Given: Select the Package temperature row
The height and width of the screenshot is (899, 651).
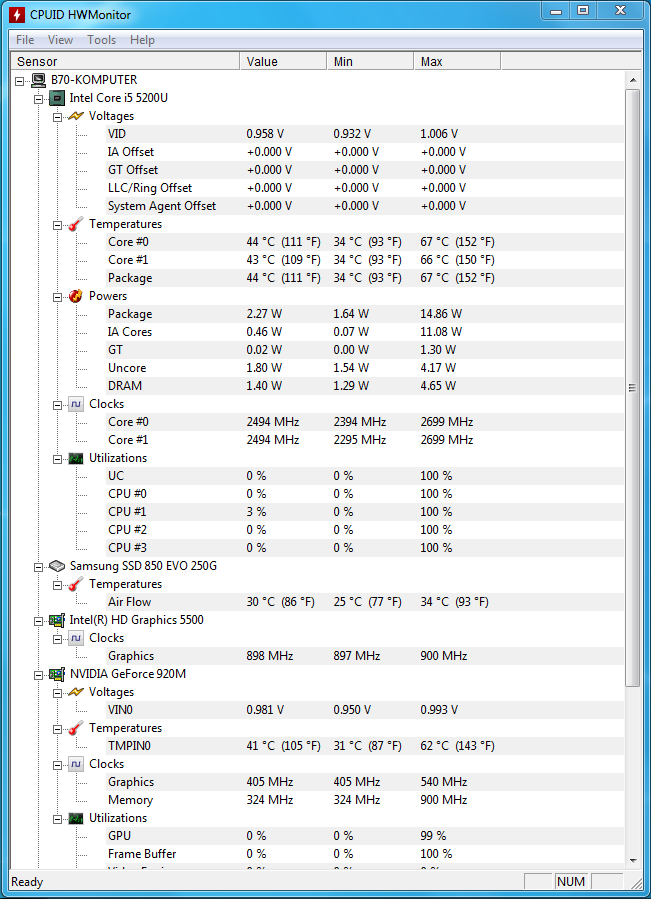Looking at the screenshot, I should (365, 278).
